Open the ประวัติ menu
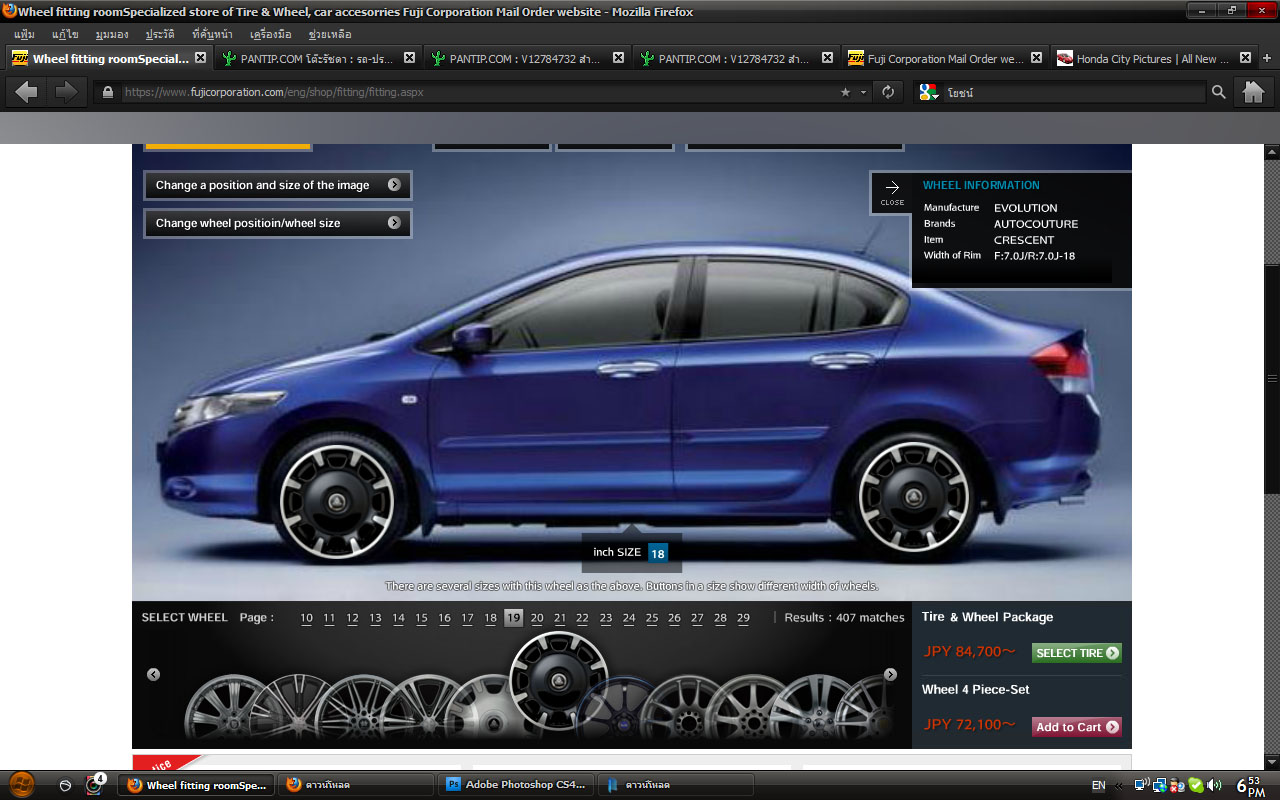Image resolution: width=1280 pixels, height=800 pixels. point(160,34)
